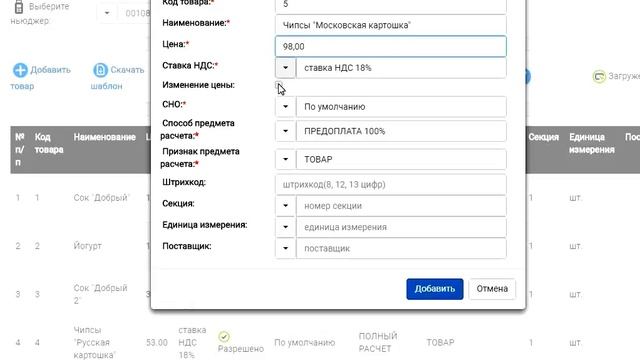Open the СНО dropdown arrow
This screenshot has width=640, height=360.
point(285,107)
